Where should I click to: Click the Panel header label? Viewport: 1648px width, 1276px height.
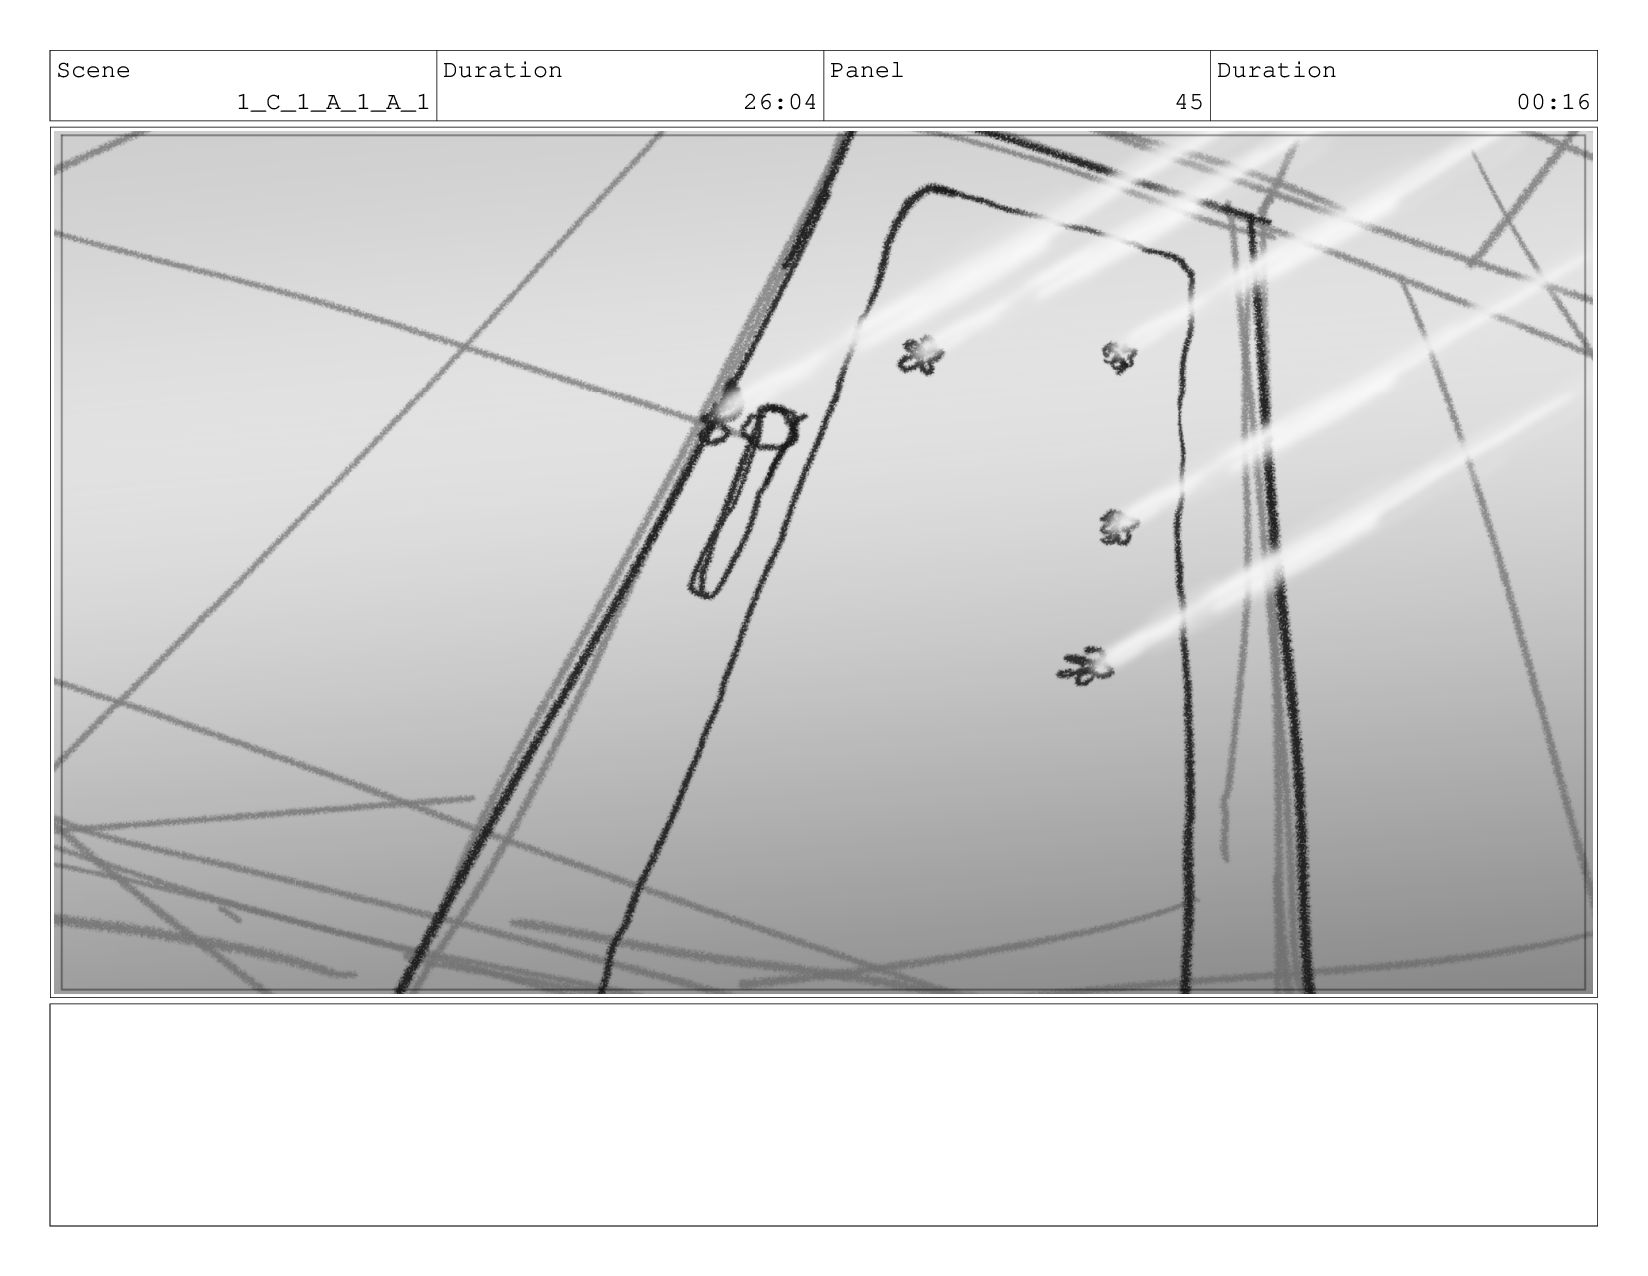[x=866, y=70]
